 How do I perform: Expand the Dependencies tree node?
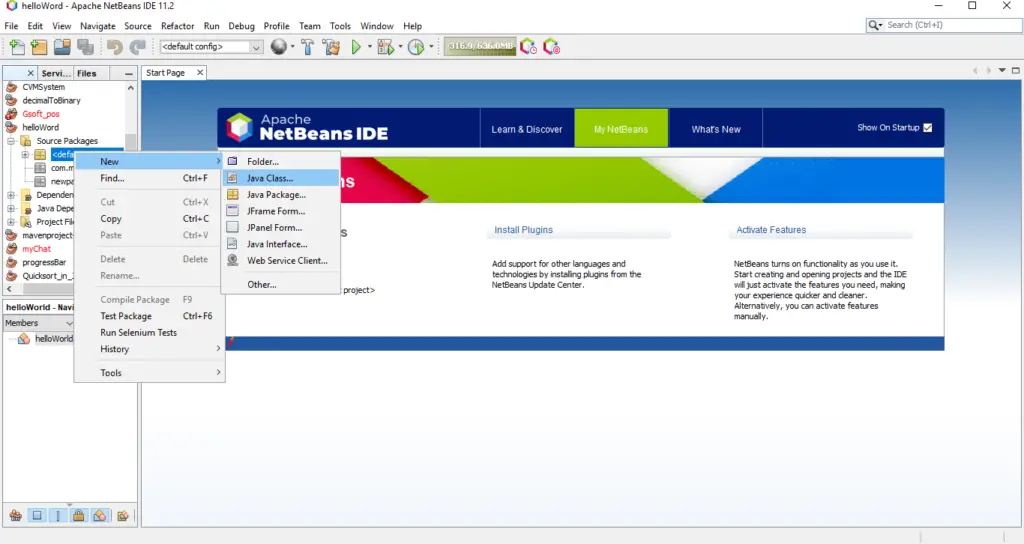pos(11,195)
